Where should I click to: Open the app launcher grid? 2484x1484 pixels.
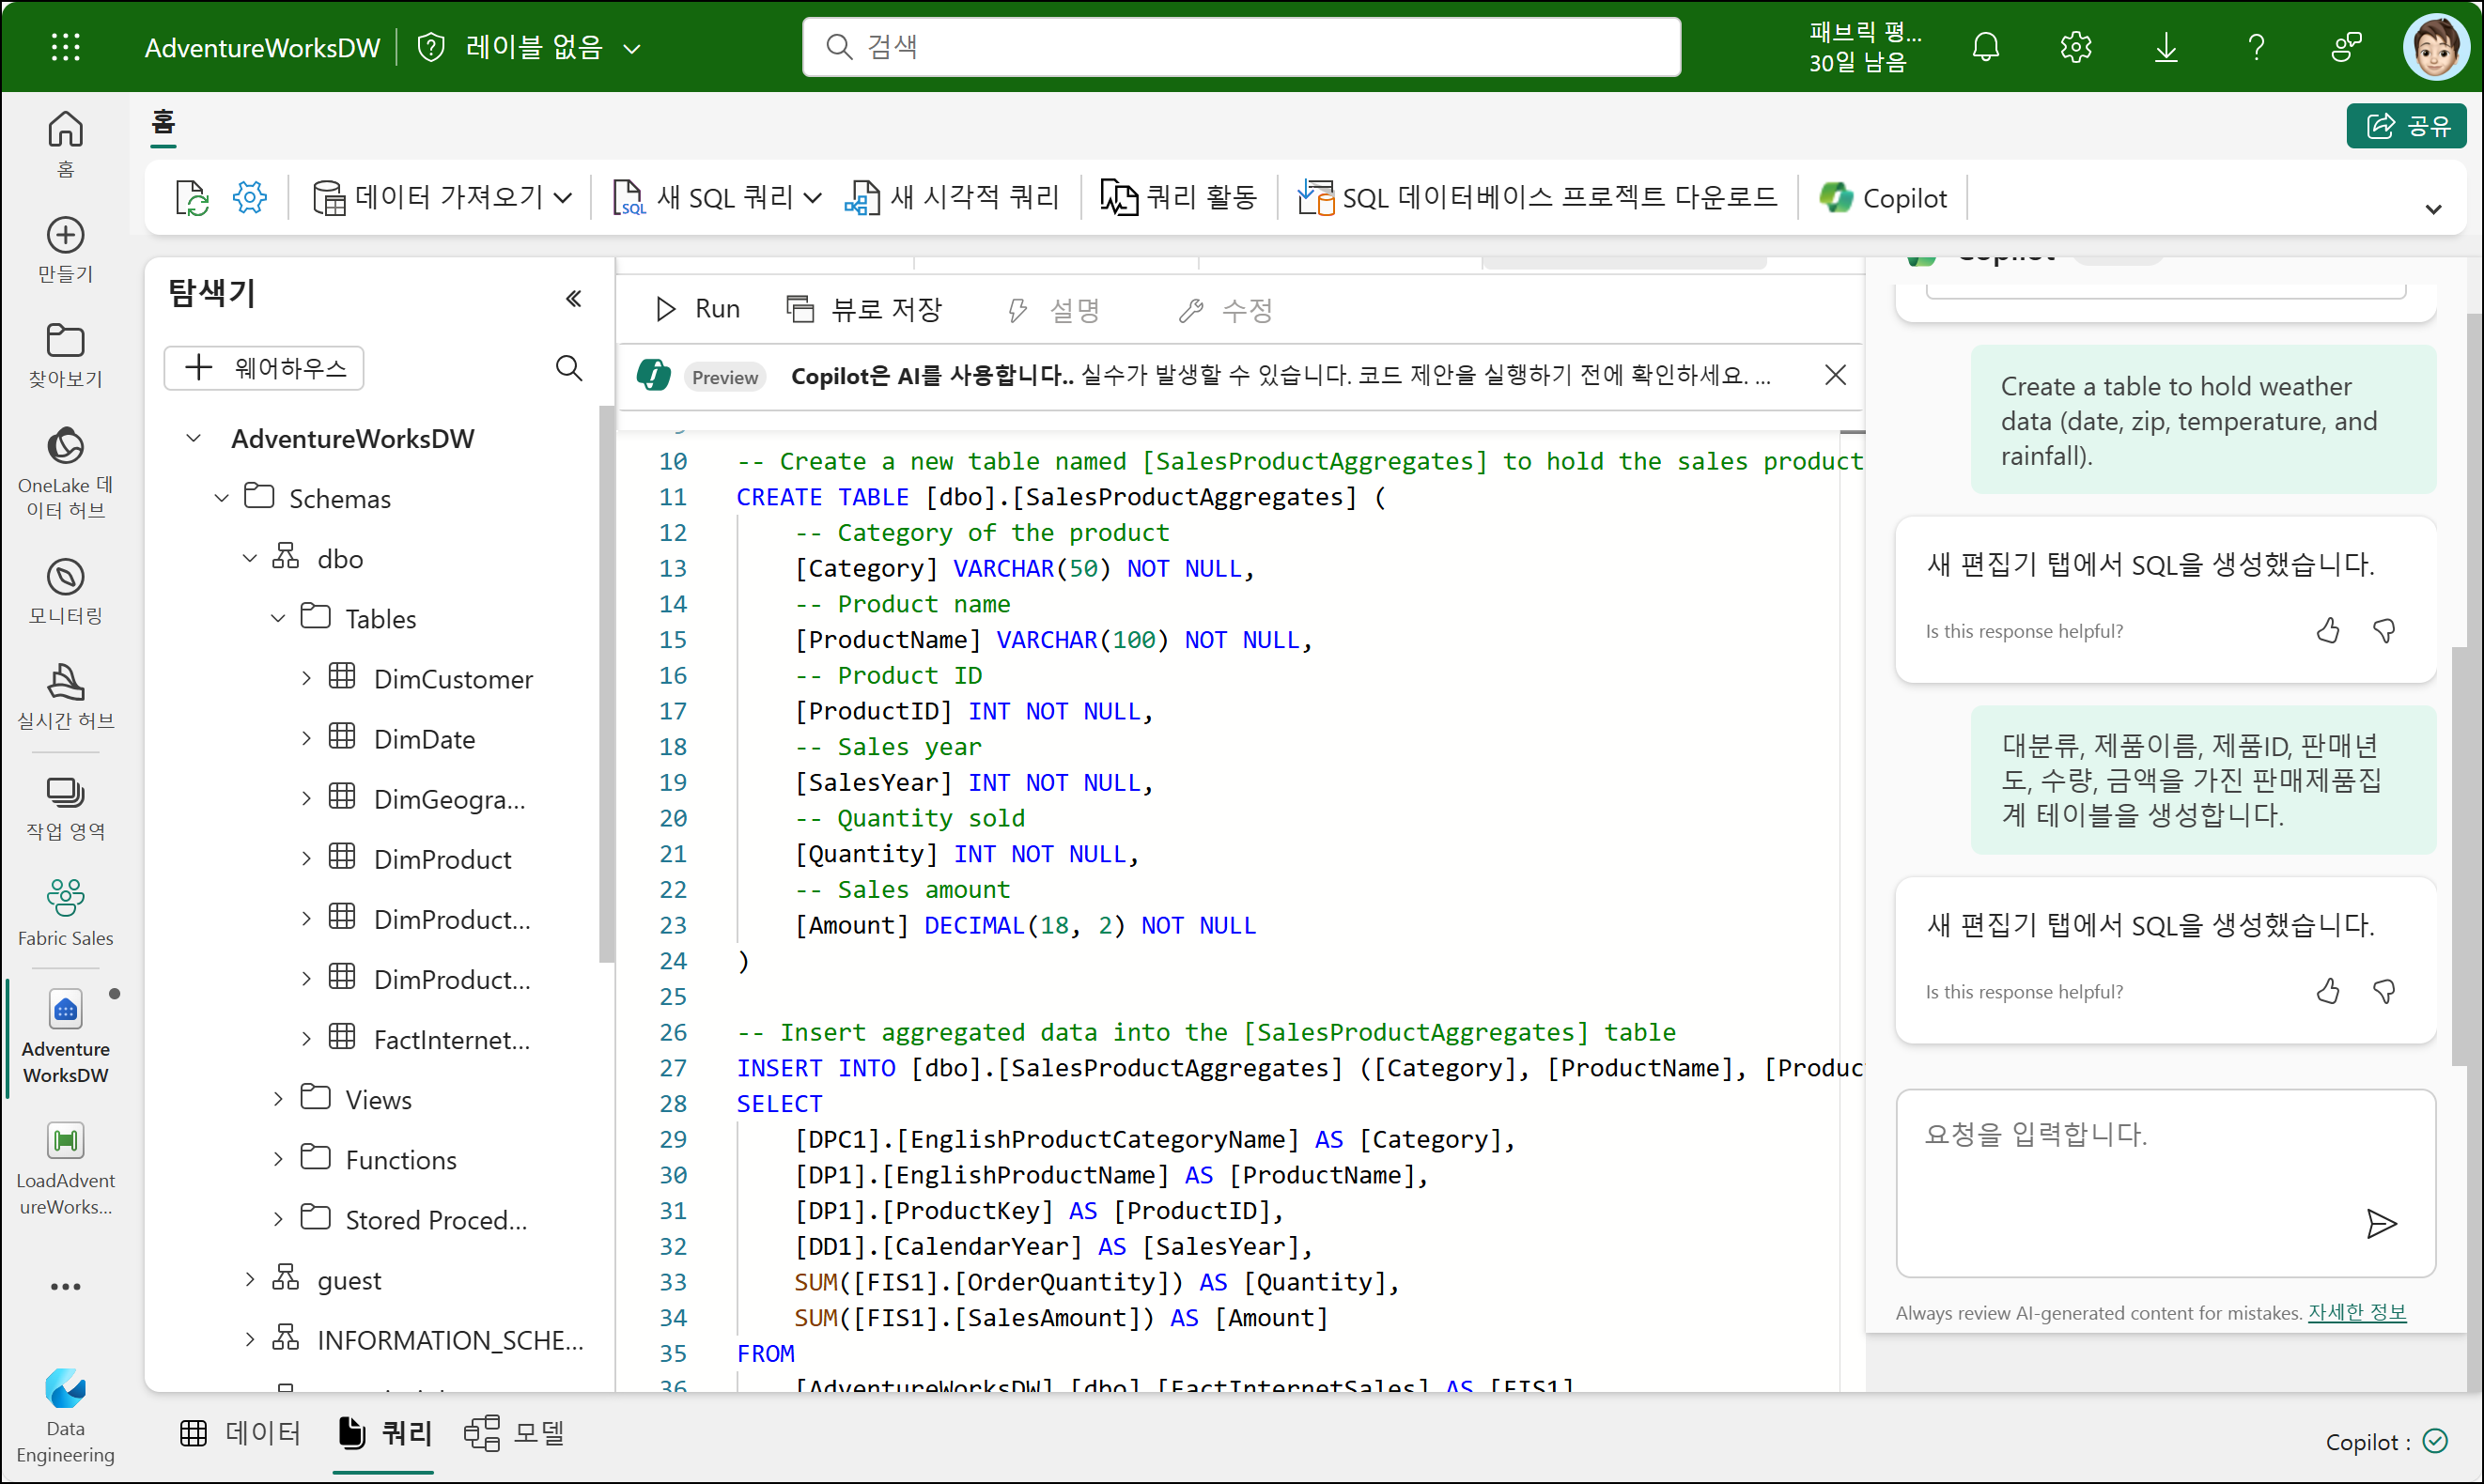click(66, 47)
